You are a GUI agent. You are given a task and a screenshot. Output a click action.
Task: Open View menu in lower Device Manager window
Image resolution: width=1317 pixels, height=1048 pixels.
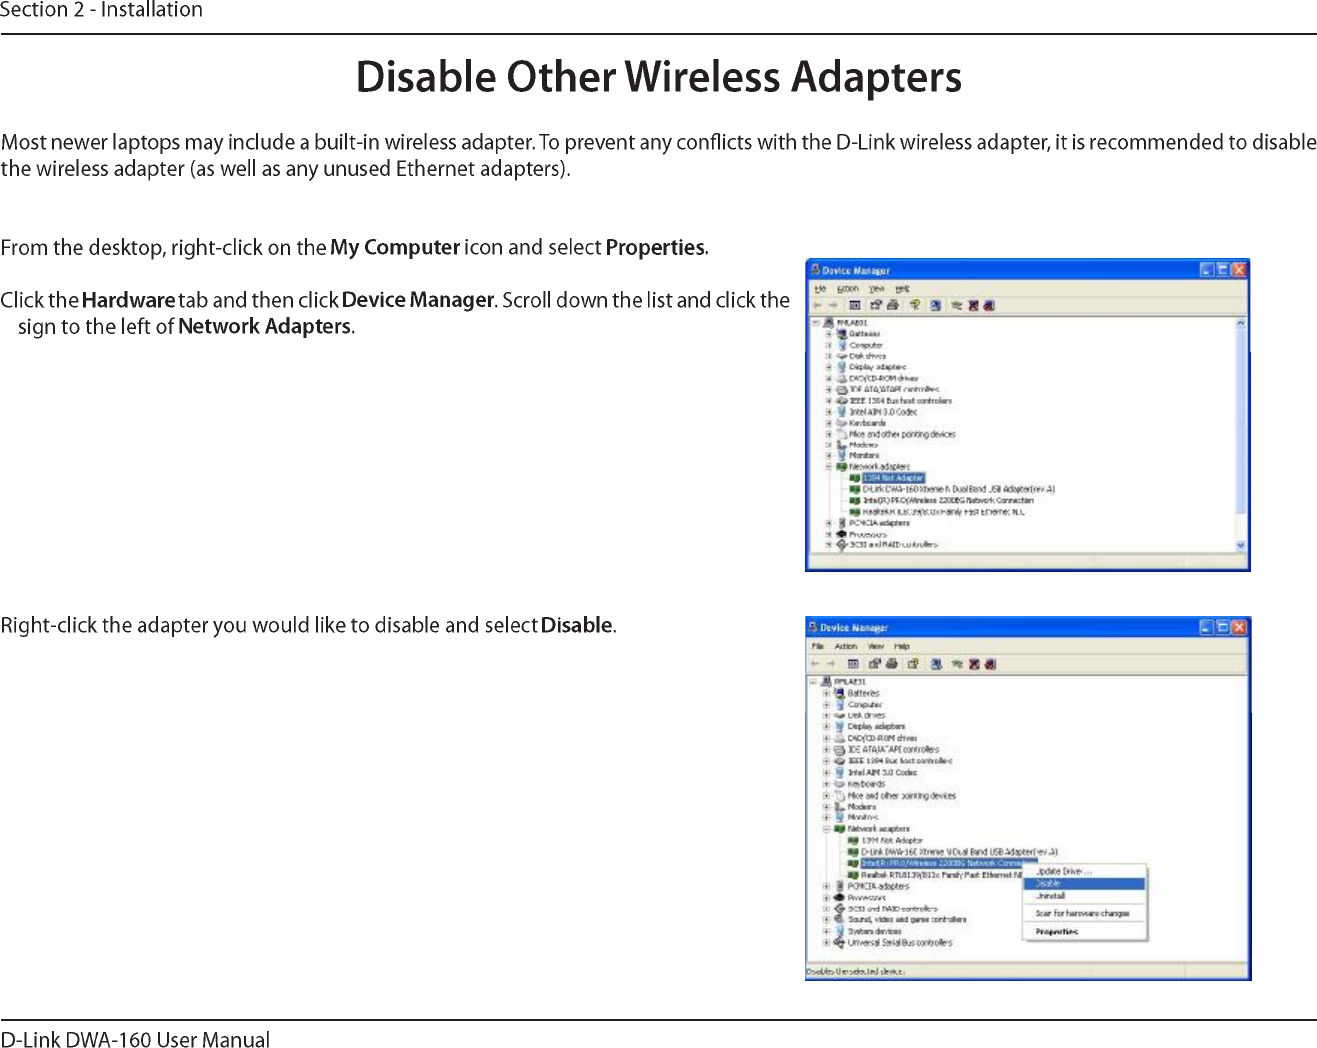tap(876, 647)
